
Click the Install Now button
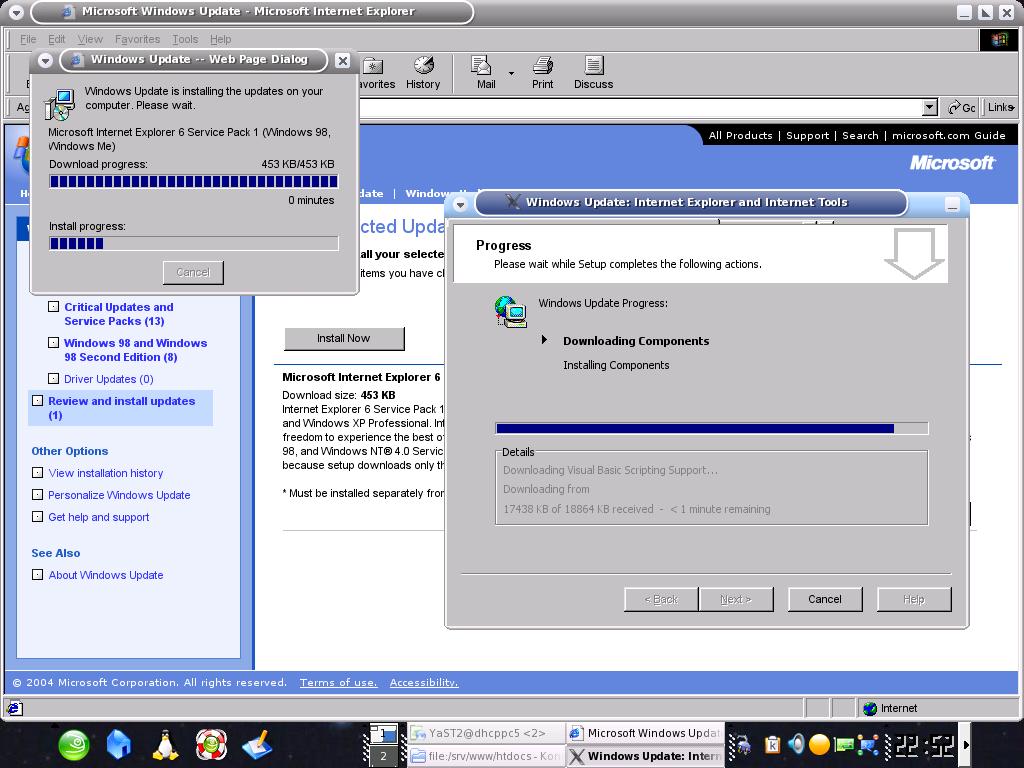(x=344, y=338)
